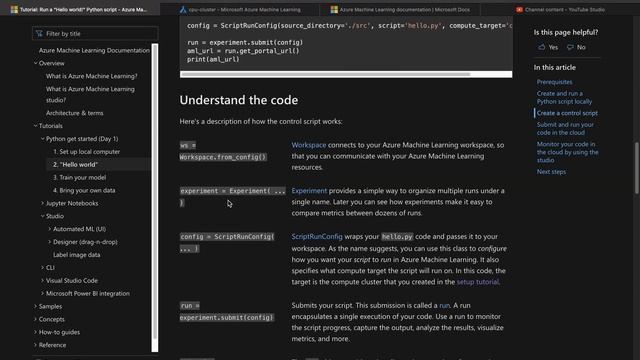
Task: Click the run link in description
Action: [444, 305]
